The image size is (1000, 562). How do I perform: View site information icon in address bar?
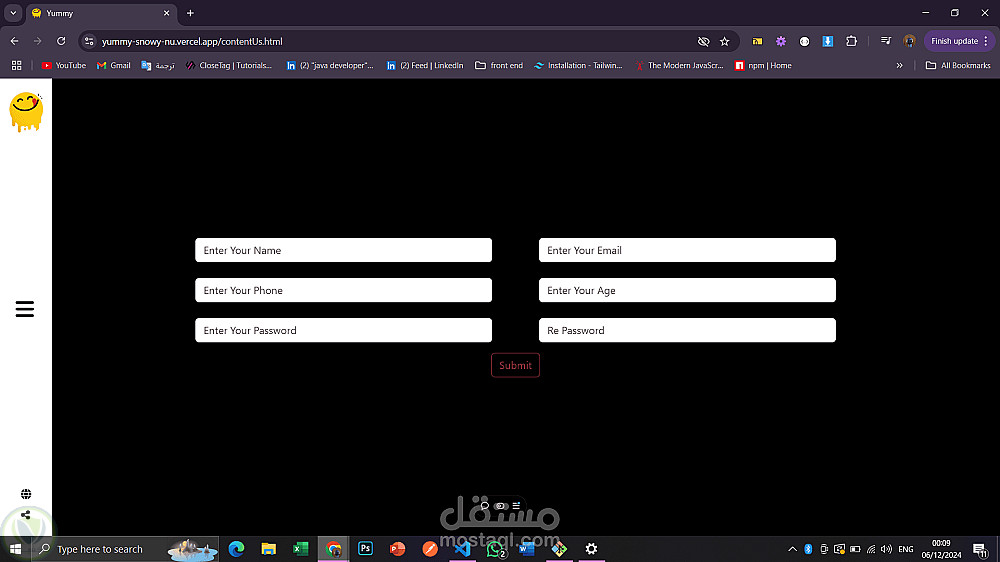coord(89,41)
